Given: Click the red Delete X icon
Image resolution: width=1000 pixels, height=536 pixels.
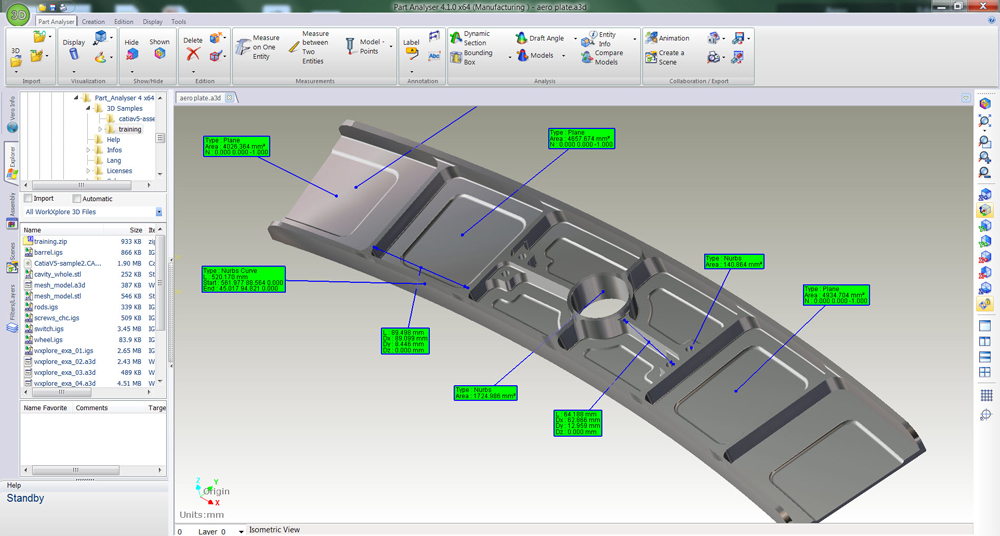Looking at the screenshot, I should tap(193, 56).
